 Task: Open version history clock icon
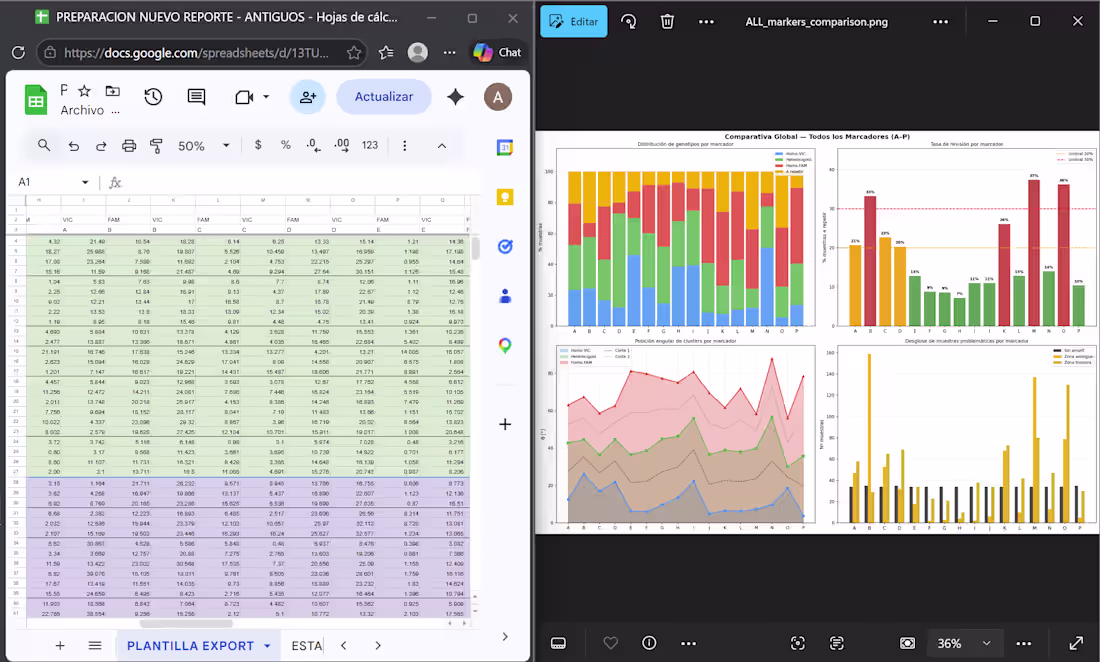pyautogui.click(x=154, y=97)
